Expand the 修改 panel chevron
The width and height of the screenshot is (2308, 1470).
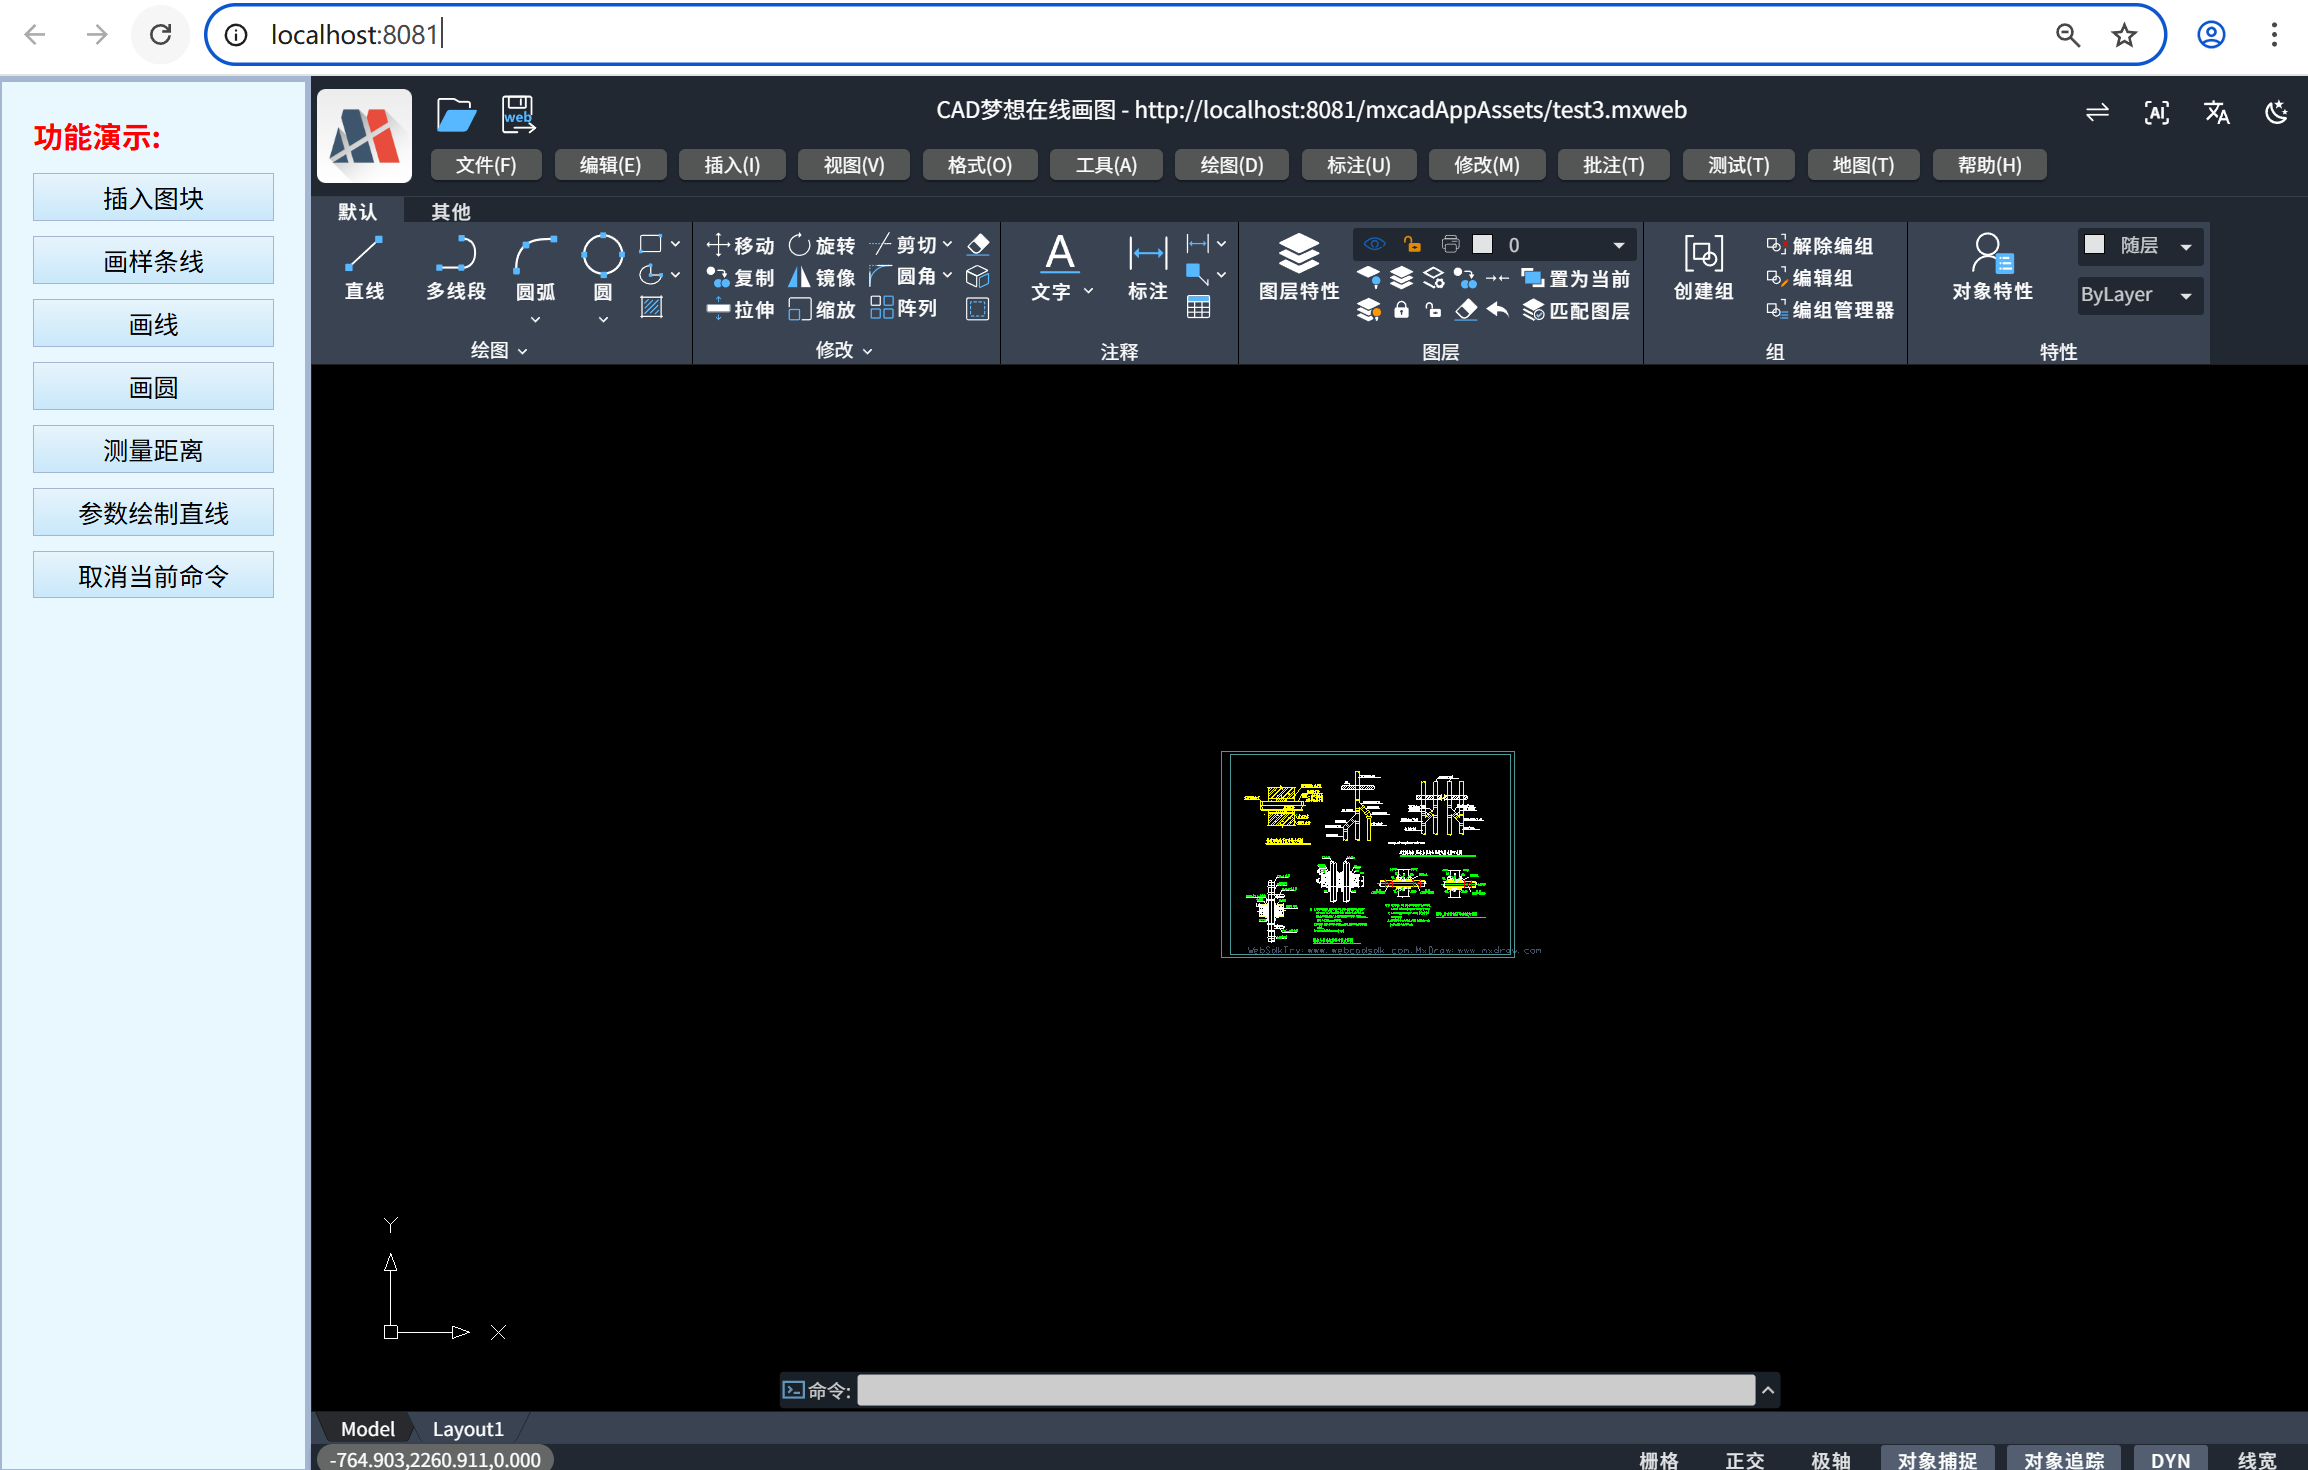(x=867, y=351)
